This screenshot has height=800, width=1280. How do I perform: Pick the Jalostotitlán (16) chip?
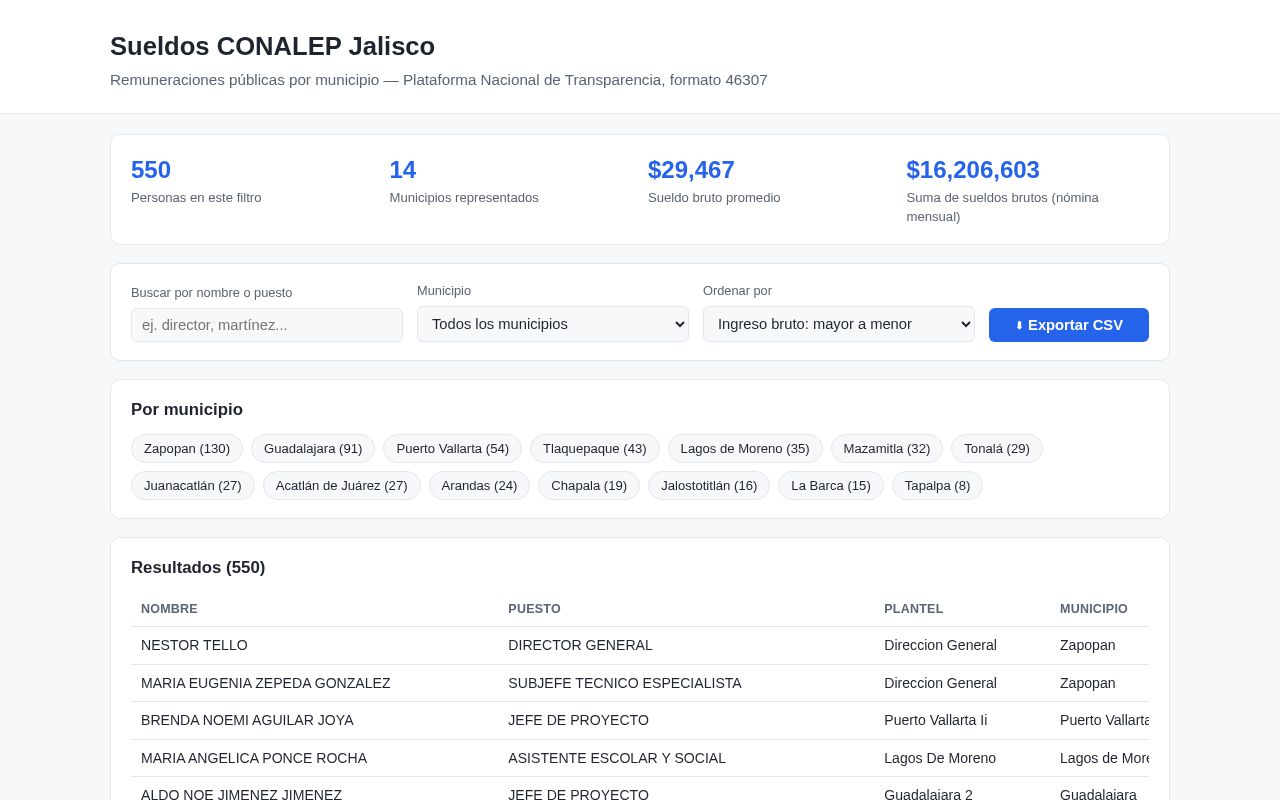[709, 485]
